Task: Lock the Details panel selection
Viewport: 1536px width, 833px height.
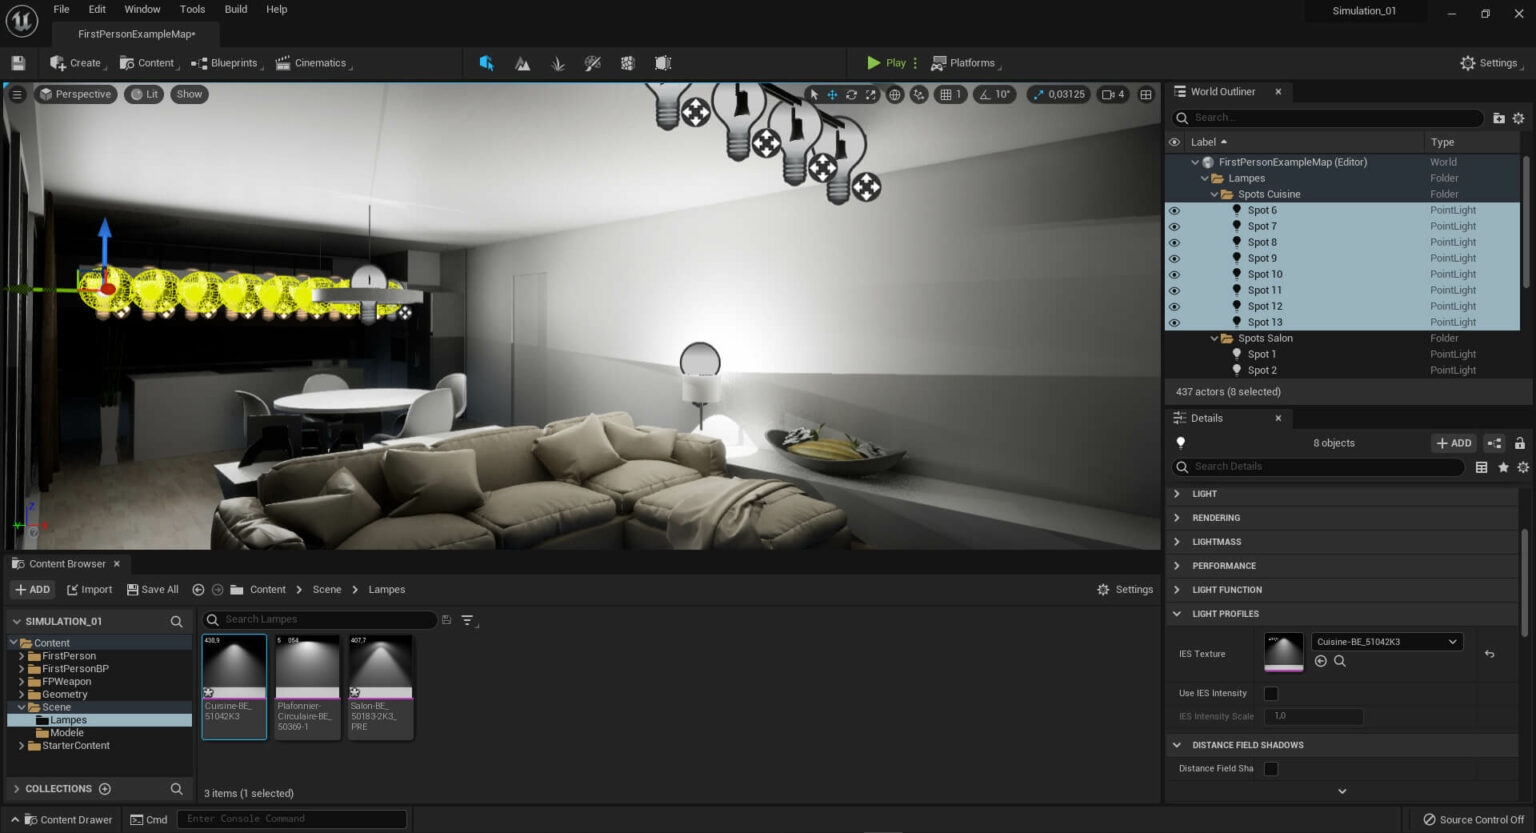Action: [1520, 443]
